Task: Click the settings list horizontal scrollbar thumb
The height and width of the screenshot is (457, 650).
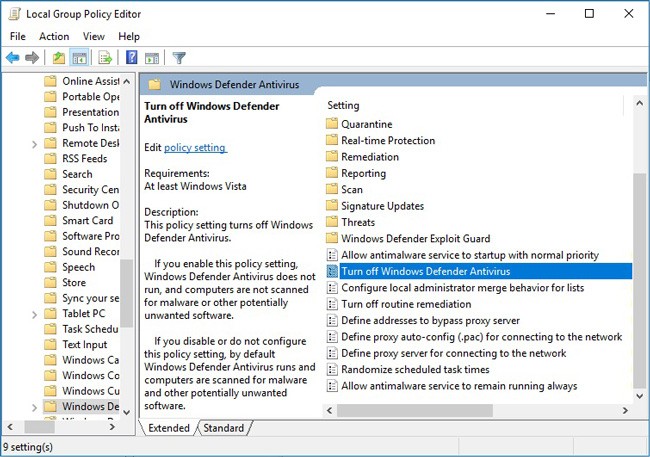Action: pyautogui.click(x=415, y=411)
